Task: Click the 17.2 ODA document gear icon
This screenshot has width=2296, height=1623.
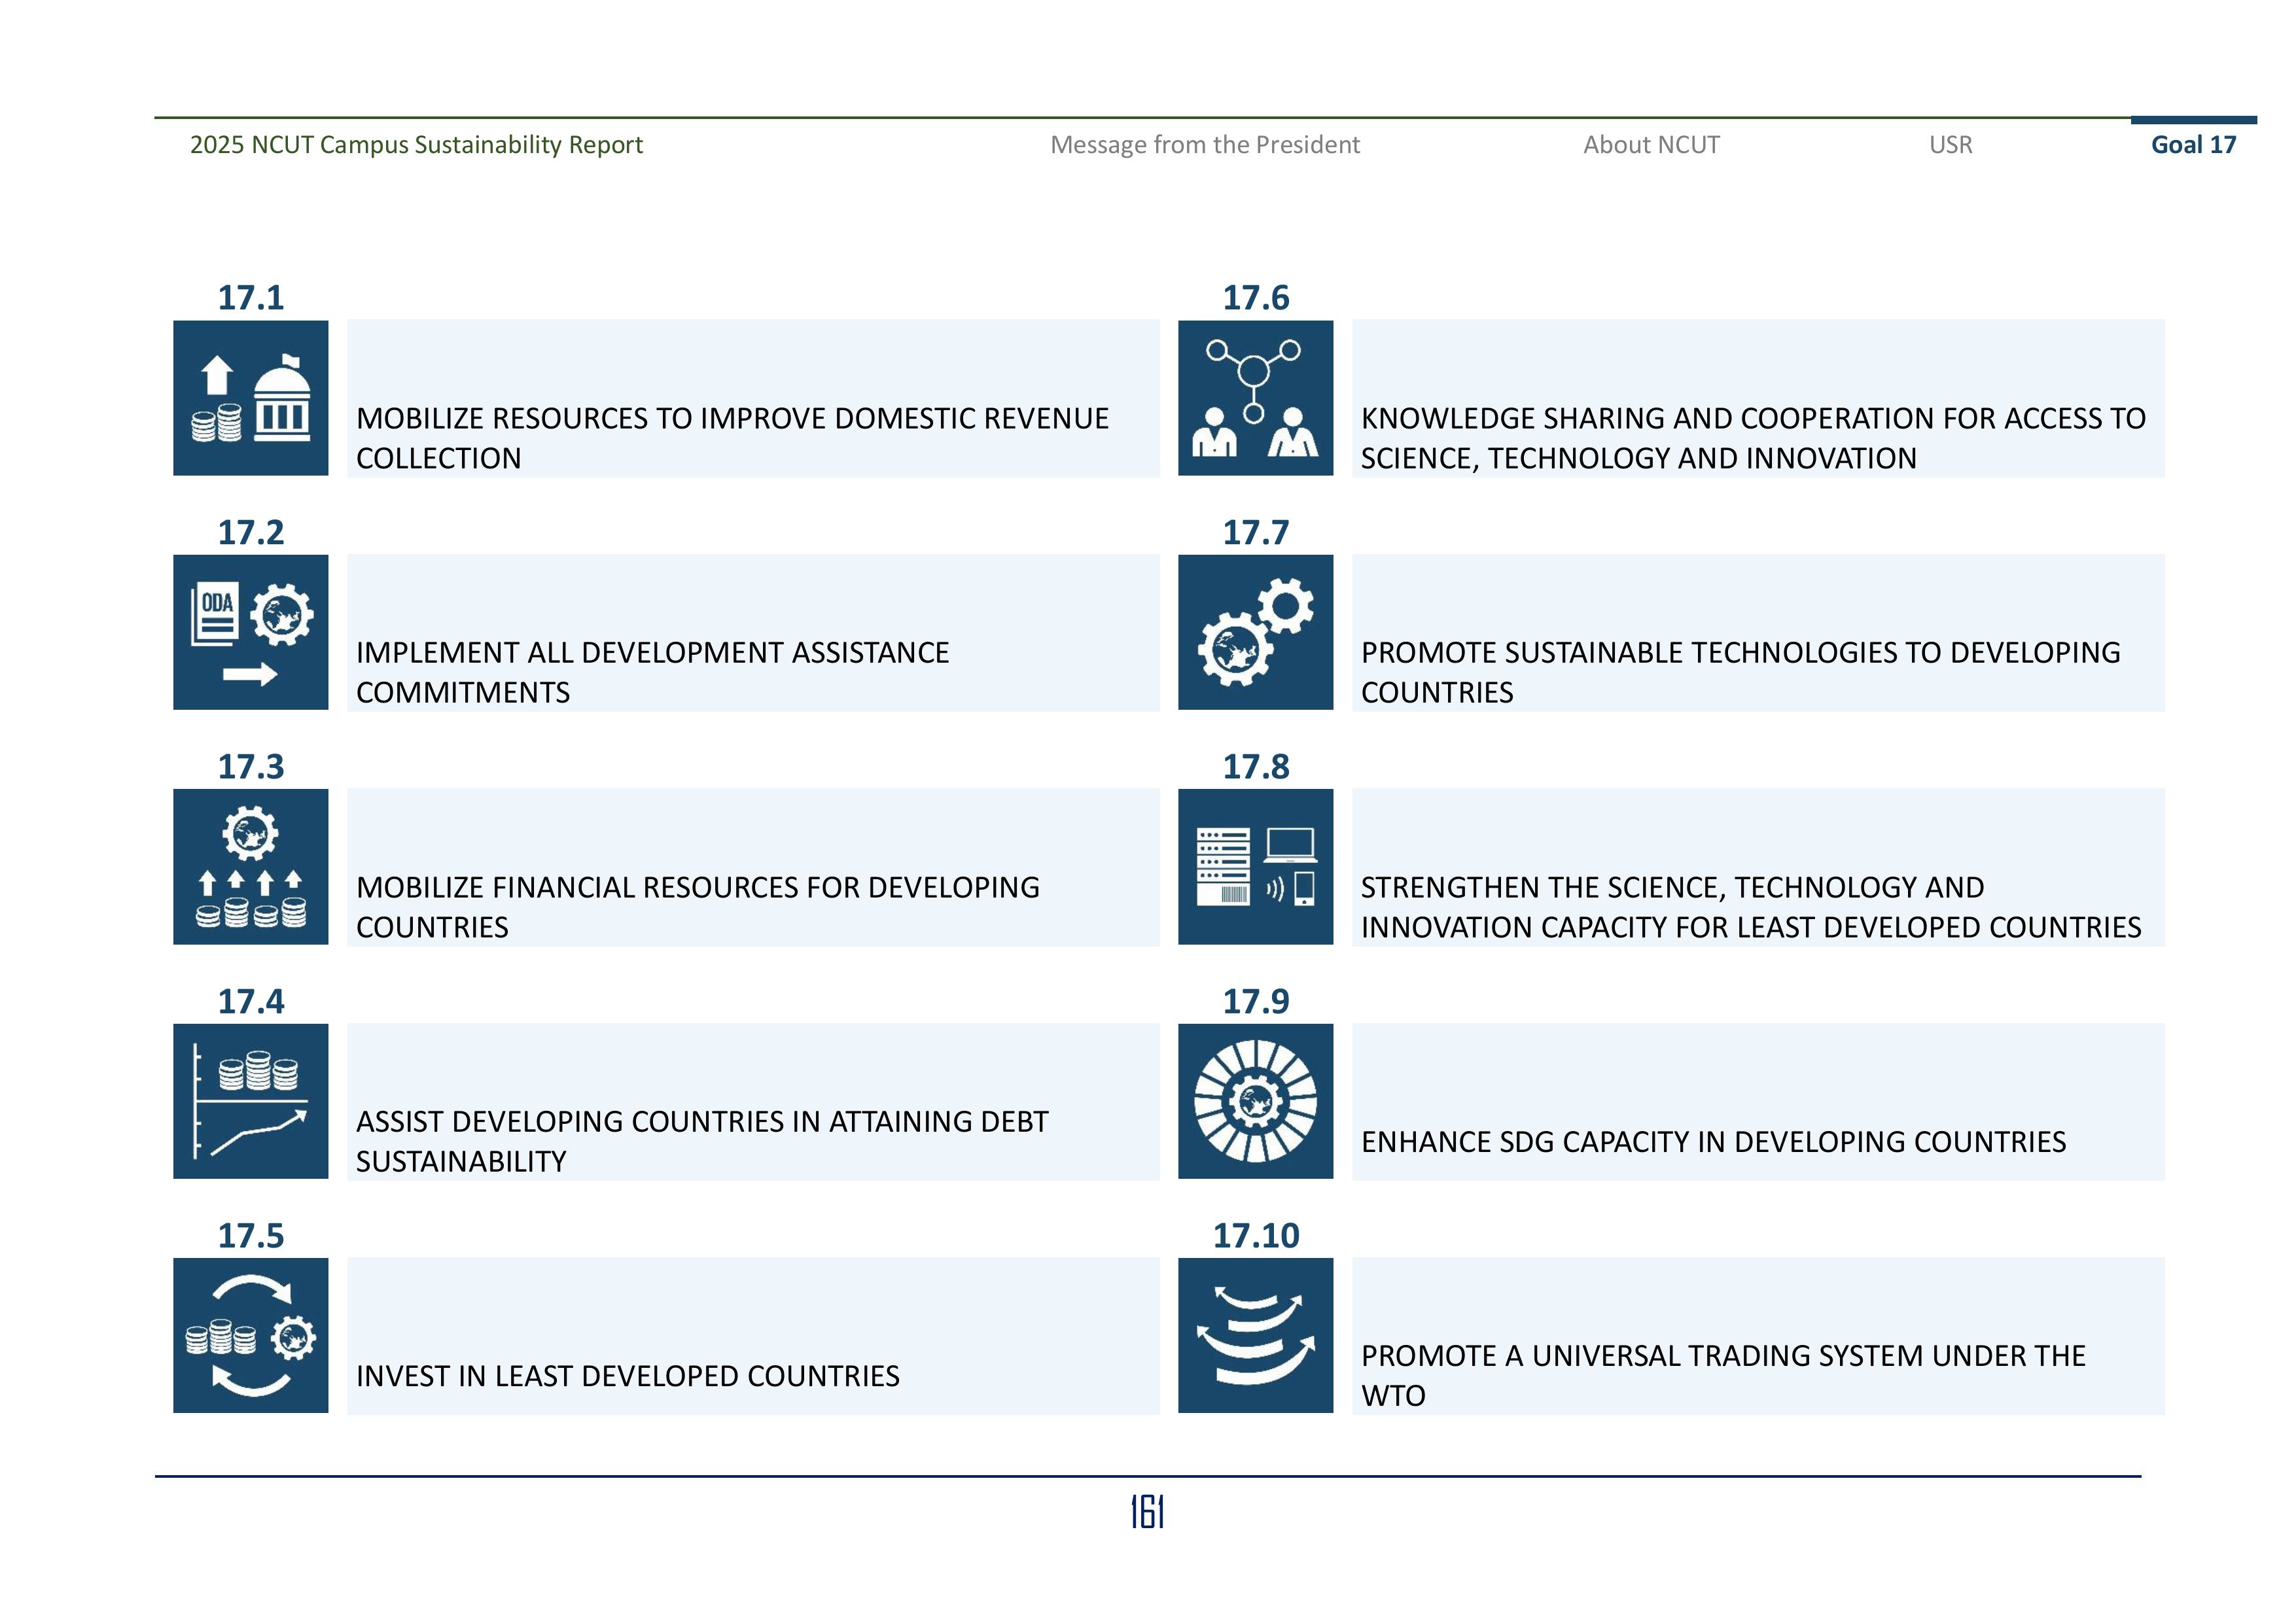Action: coord(250,632)
